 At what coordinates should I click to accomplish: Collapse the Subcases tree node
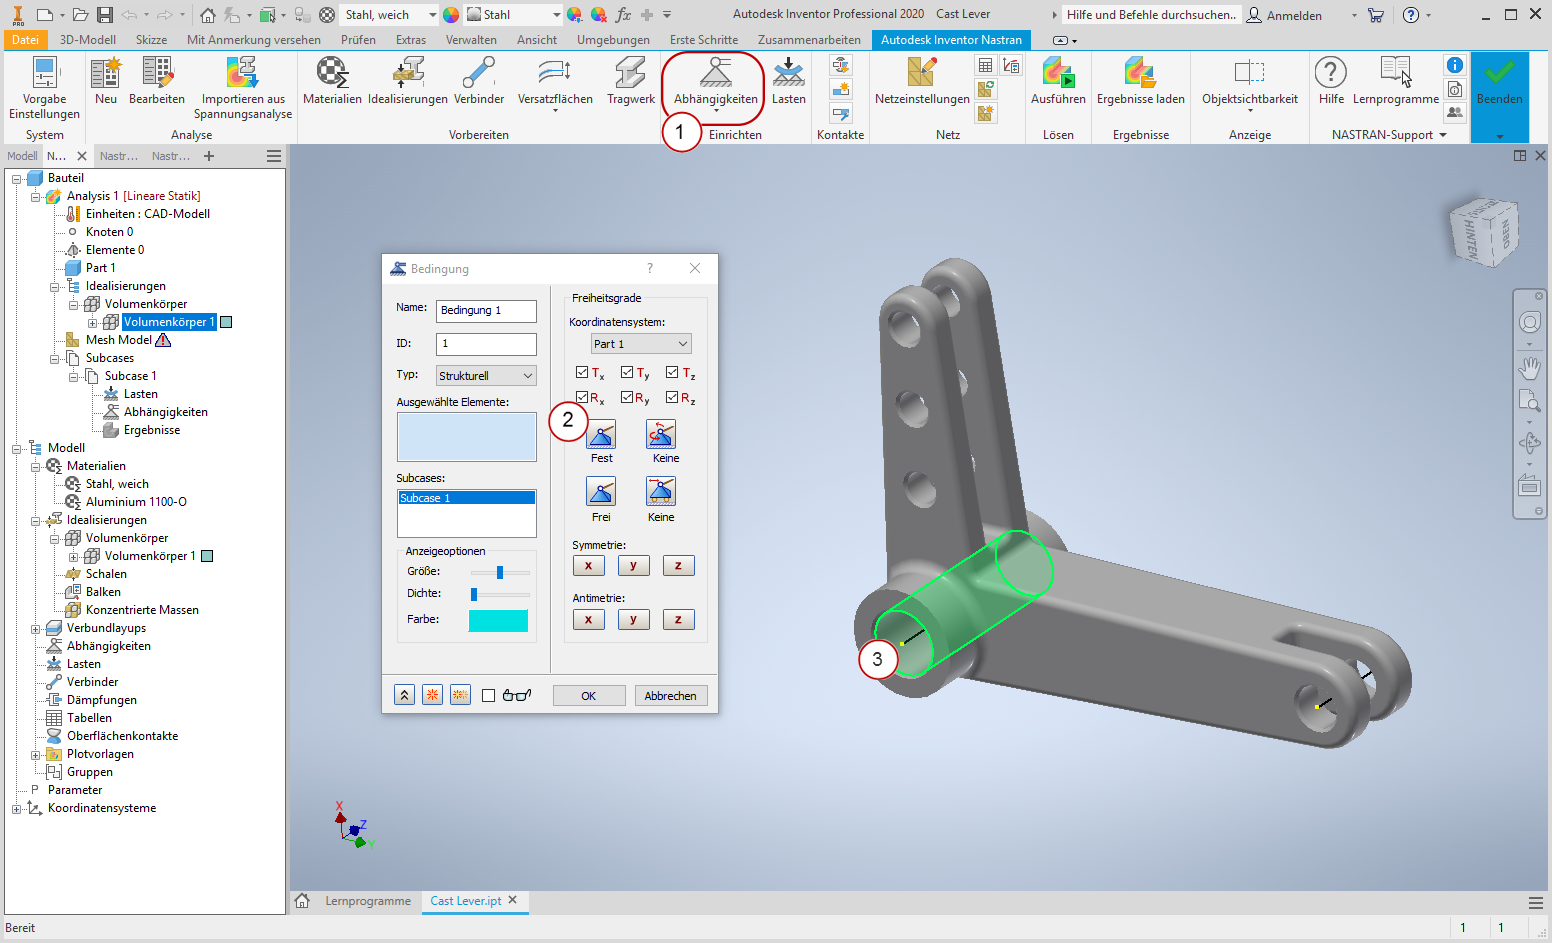(x=54, y=358)
